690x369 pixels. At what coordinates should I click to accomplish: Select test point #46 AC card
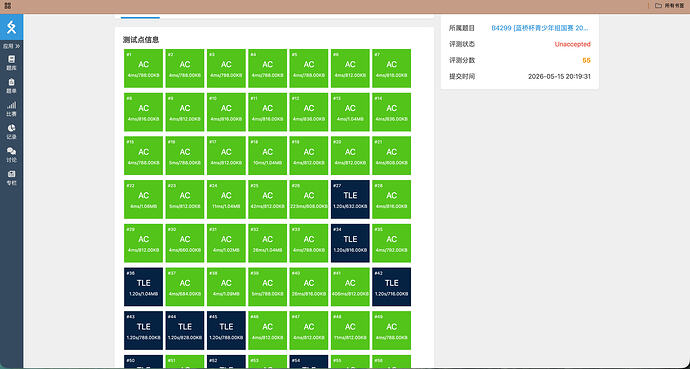268,331
